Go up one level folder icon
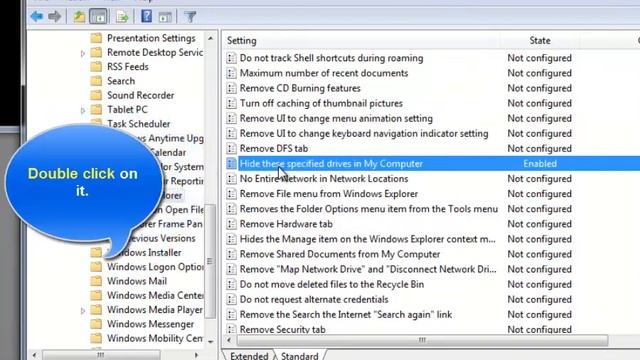The image size is (640, 360). point(79,17)
